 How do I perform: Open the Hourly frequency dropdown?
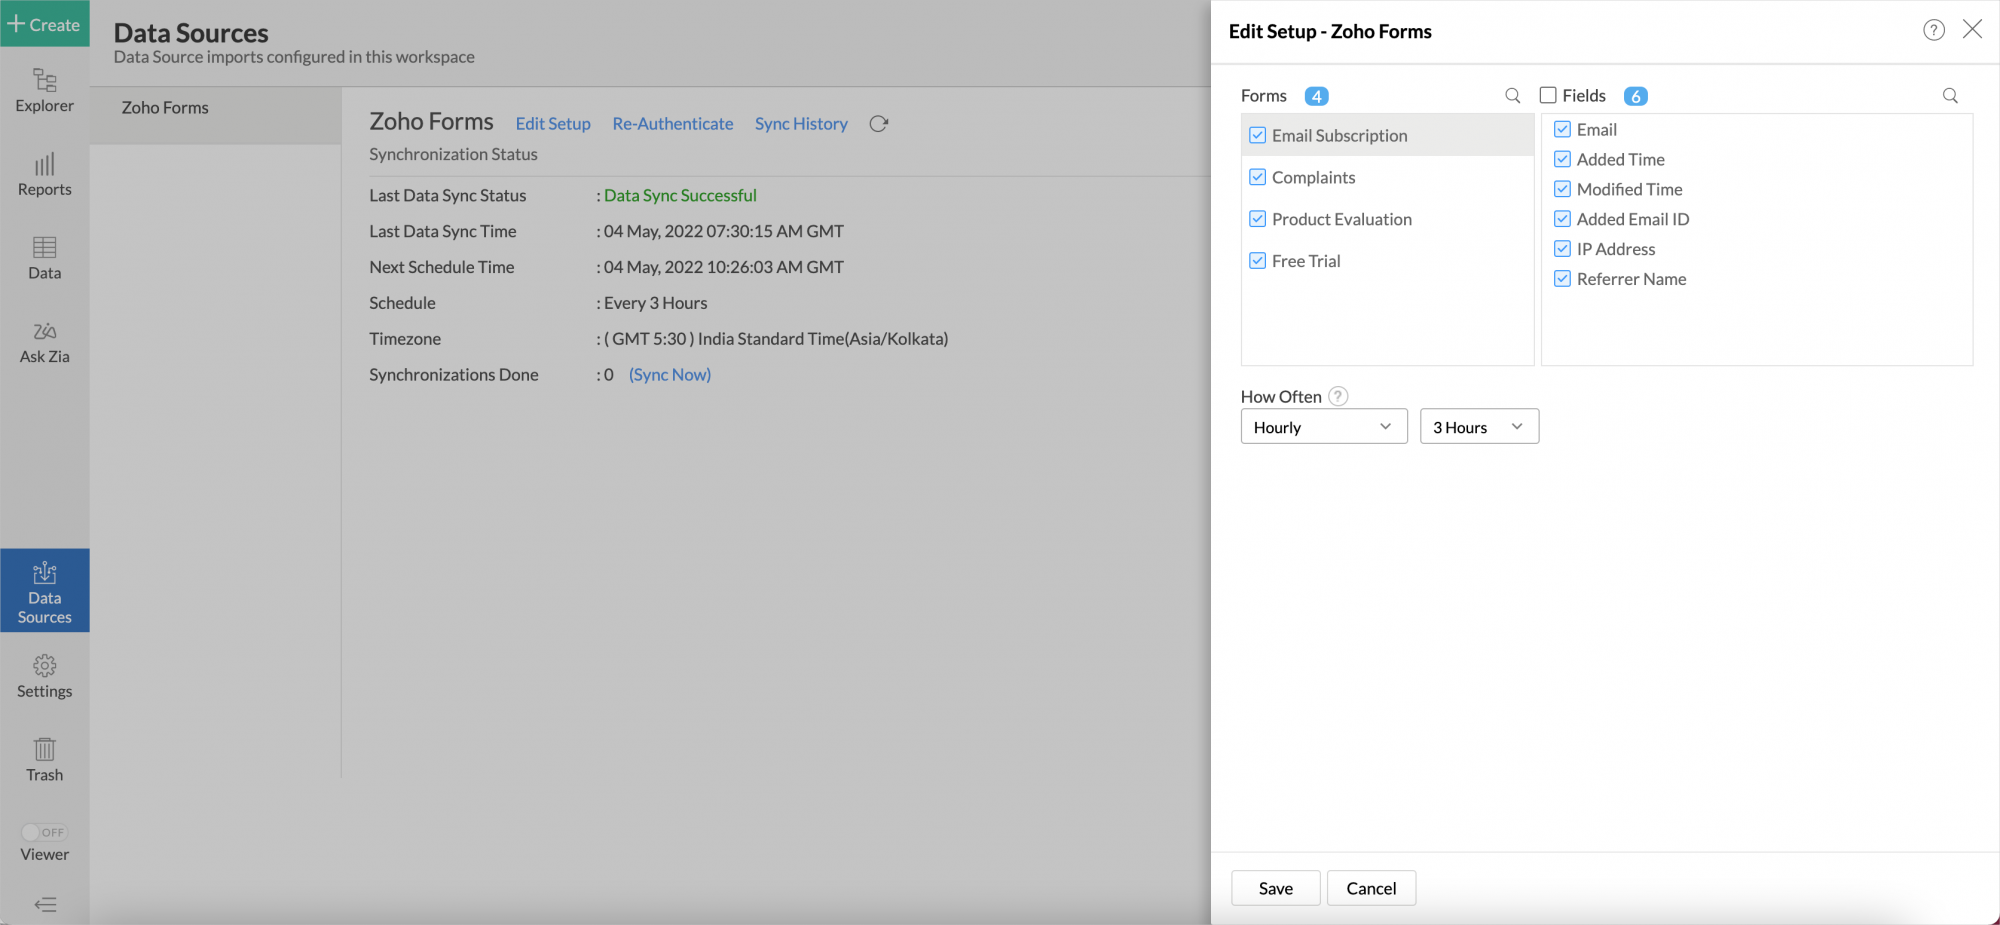coord(1324,427)
